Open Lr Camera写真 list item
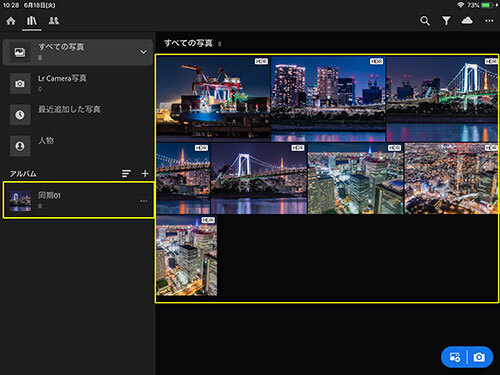This screenshot has width=500, height=375. [77, 83]
